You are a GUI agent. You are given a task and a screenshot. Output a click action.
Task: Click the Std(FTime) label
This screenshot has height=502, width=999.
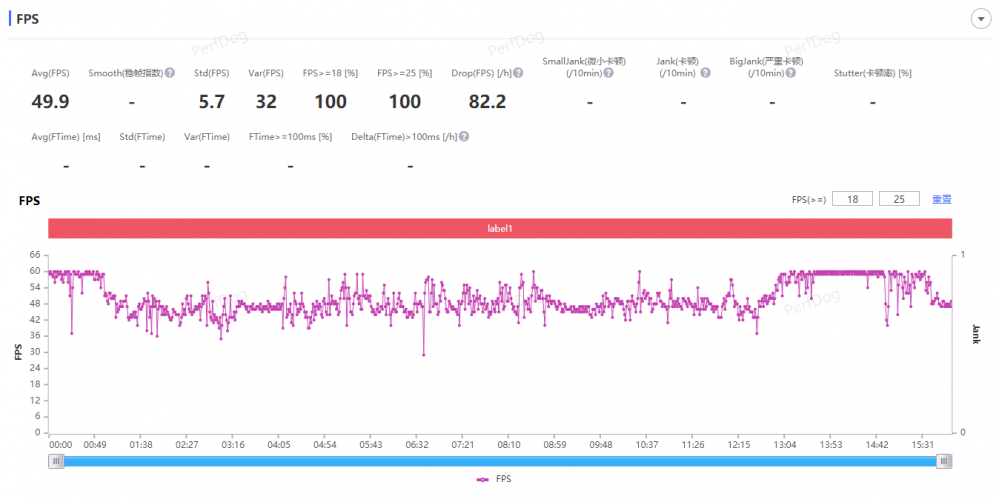[x=142, y=137]
